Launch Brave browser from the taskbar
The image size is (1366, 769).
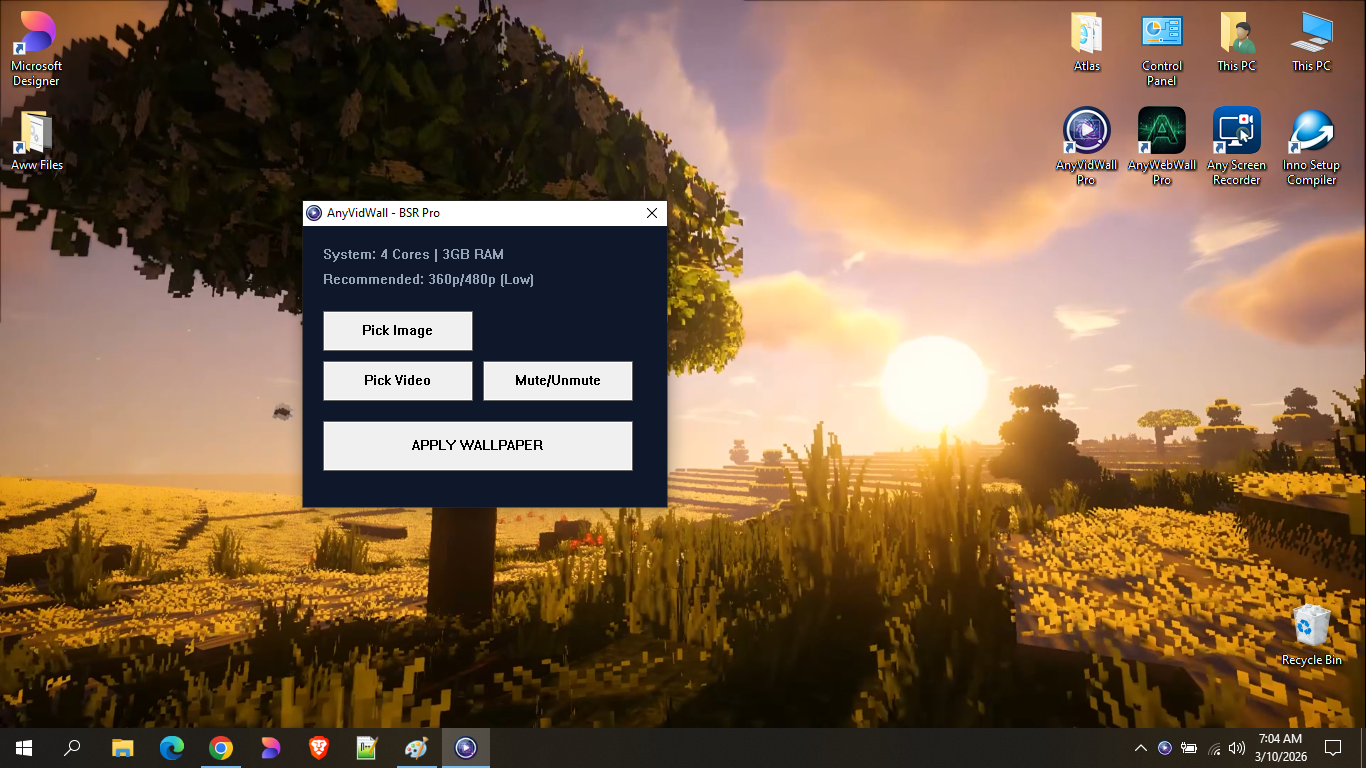pos(318,747)
